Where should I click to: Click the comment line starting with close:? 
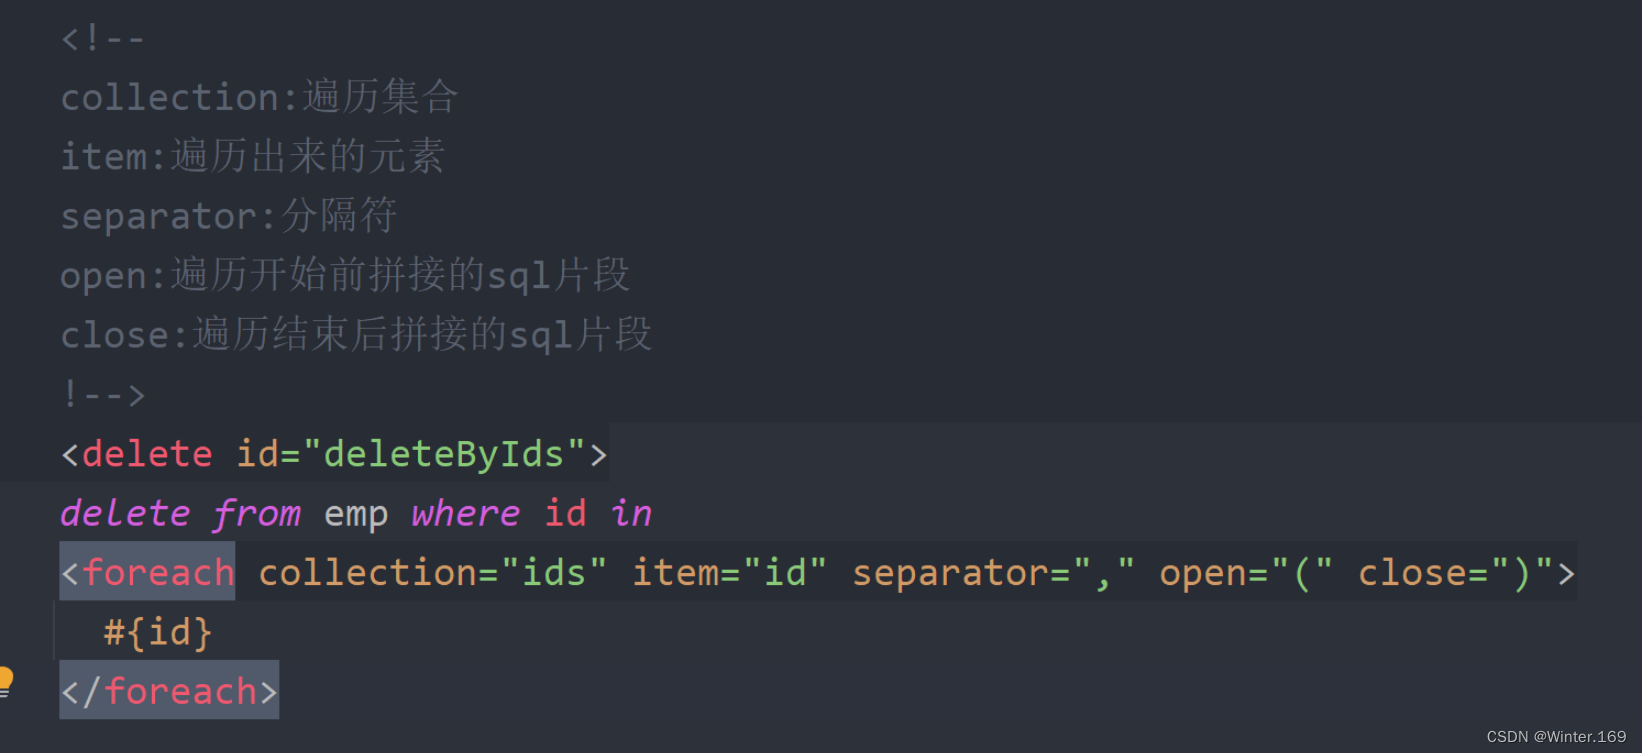tap(356, 334)
